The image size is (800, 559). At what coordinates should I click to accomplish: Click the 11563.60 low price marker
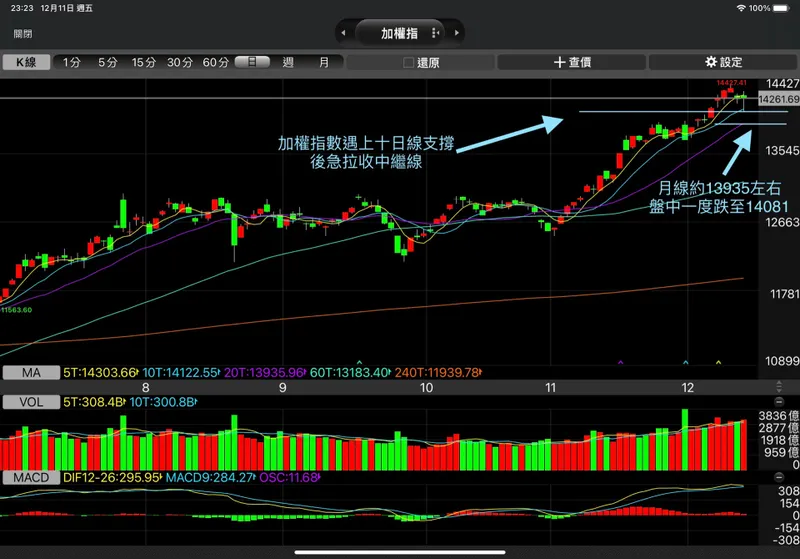click(16, 310)
